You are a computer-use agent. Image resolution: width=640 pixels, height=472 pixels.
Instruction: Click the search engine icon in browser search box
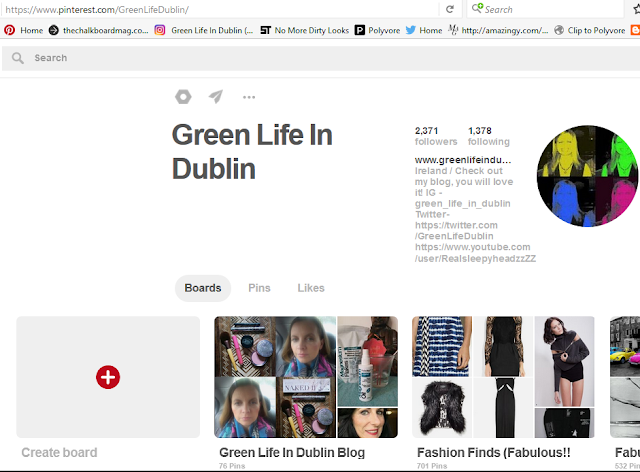(x=477, y=8)
